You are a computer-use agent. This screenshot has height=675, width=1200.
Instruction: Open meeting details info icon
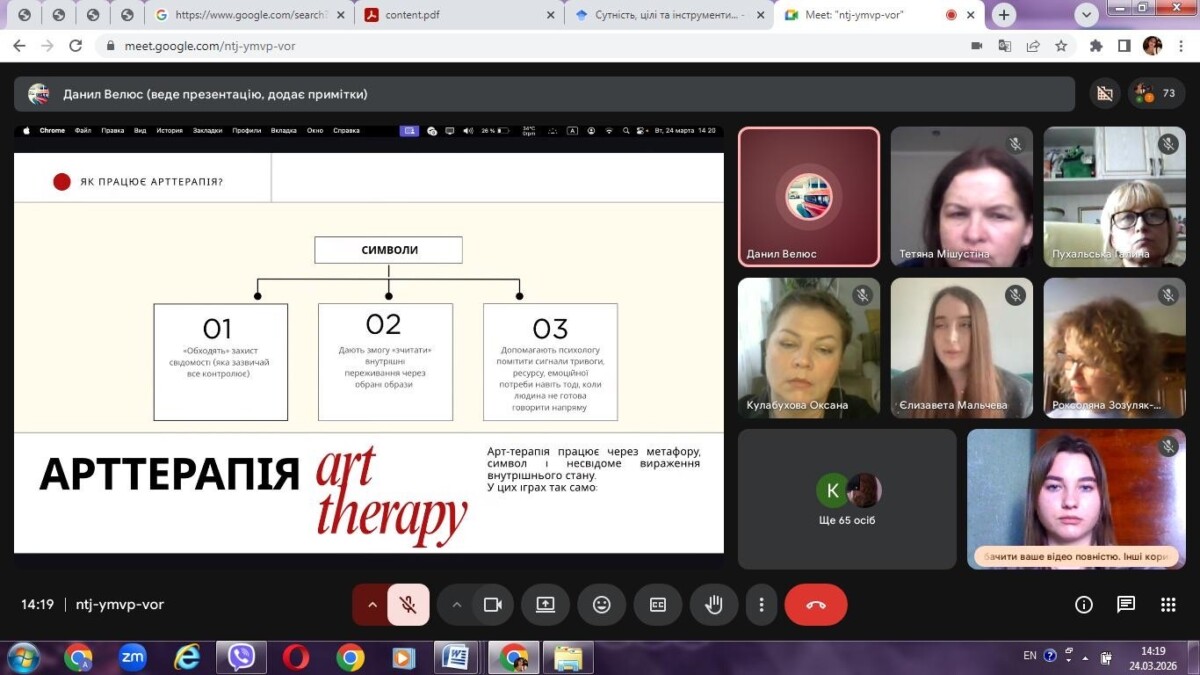(x=1083, y=605)
